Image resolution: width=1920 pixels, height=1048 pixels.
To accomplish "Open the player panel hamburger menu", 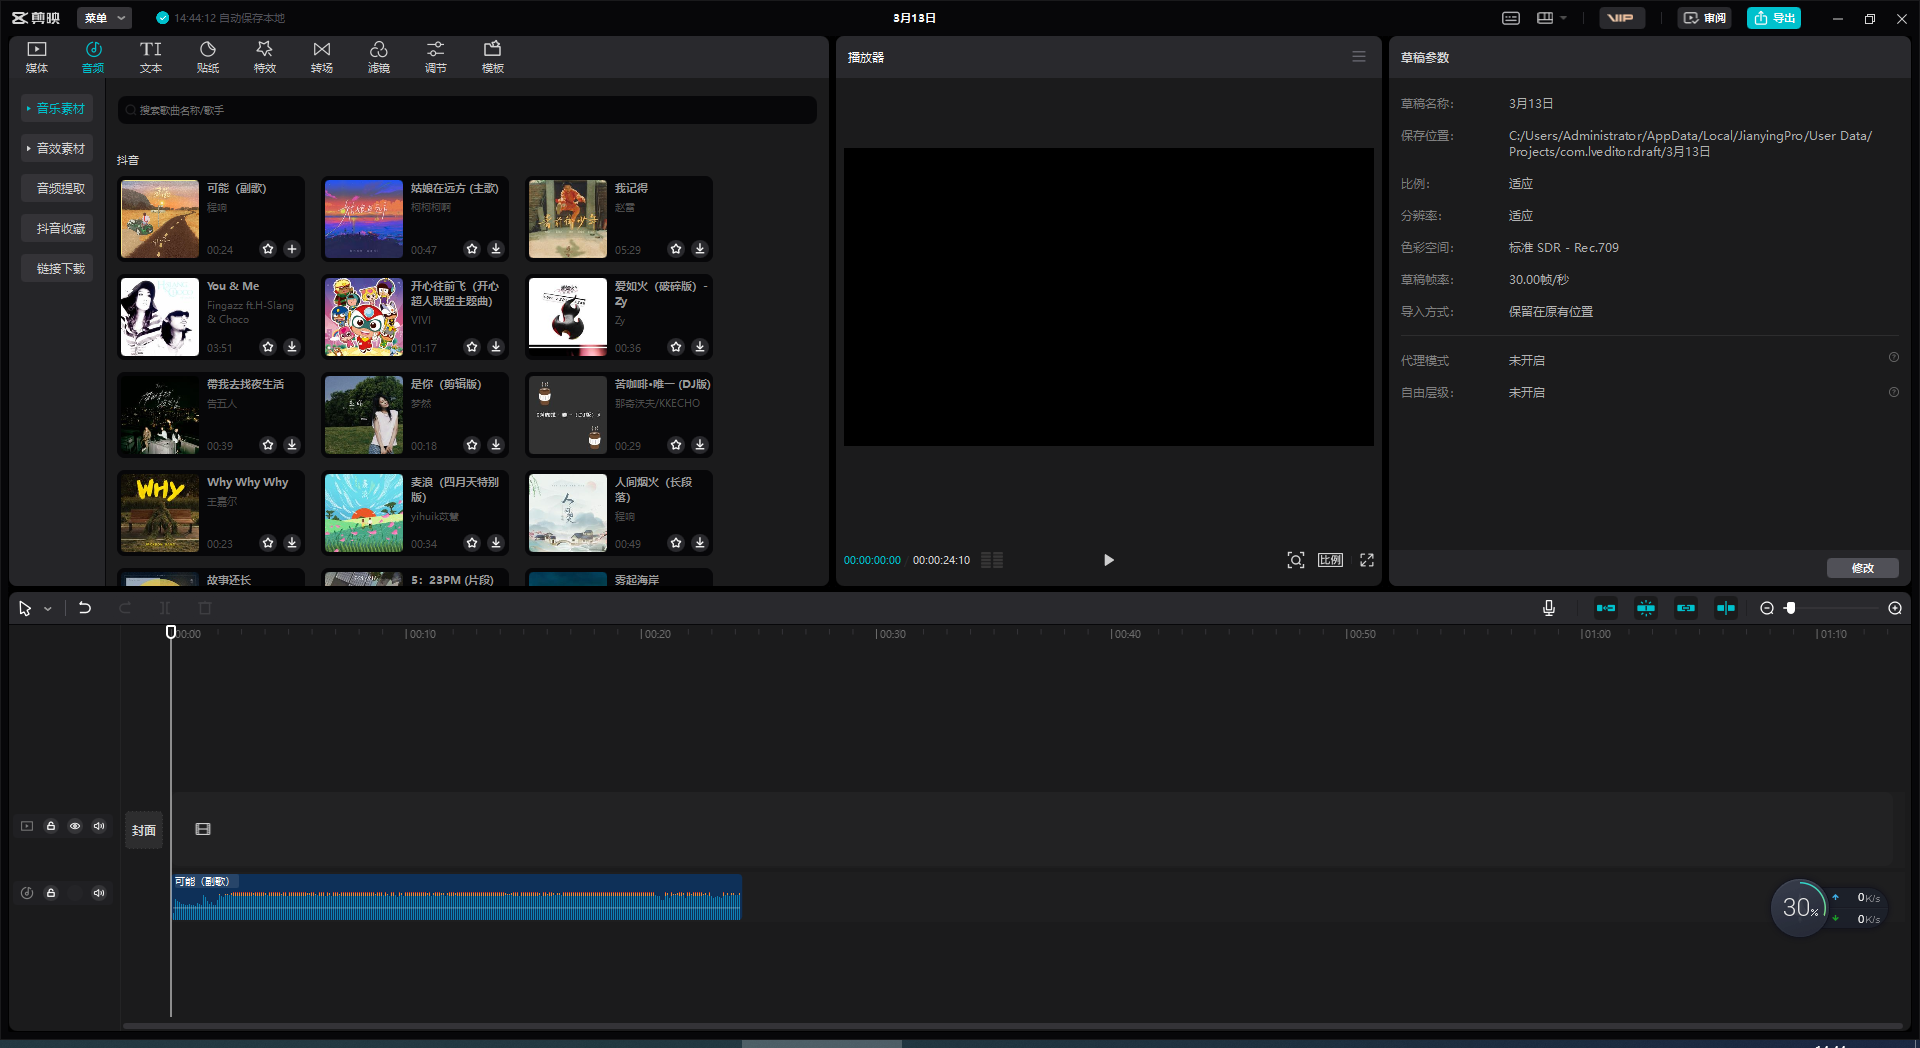I will pos(1359,57).
